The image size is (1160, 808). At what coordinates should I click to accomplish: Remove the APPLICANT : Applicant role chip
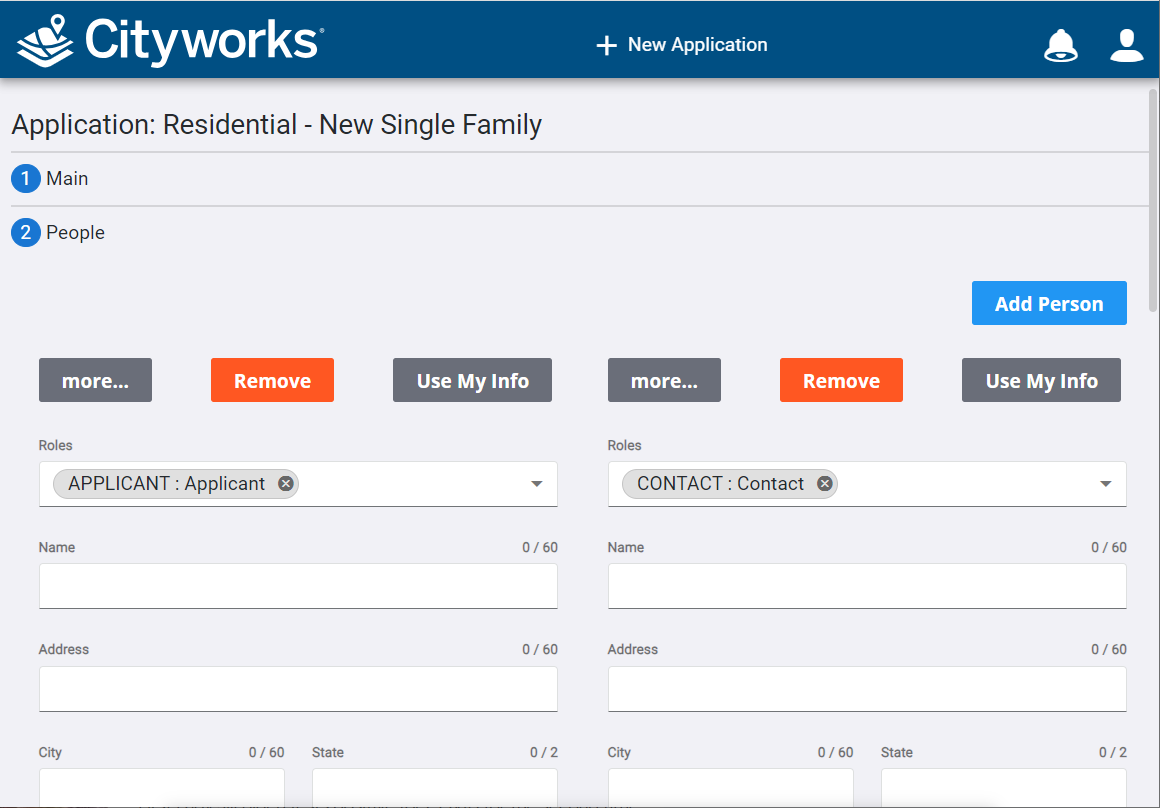click(285, 483)
